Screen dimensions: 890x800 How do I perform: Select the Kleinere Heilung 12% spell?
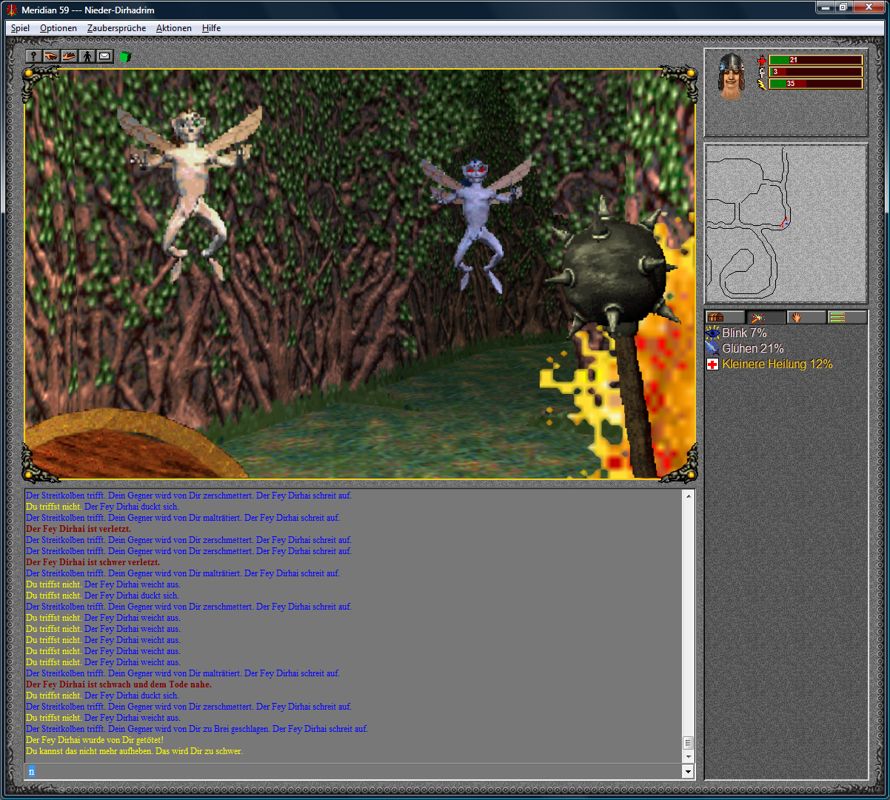(777, 364)
